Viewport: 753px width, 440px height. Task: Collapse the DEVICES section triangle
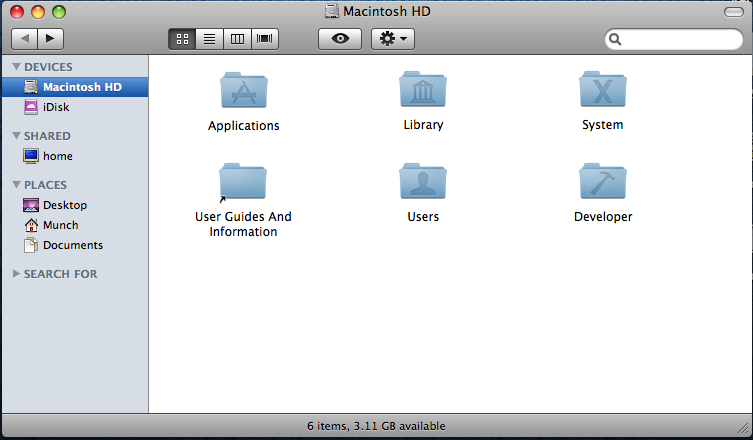coord(16,67)
